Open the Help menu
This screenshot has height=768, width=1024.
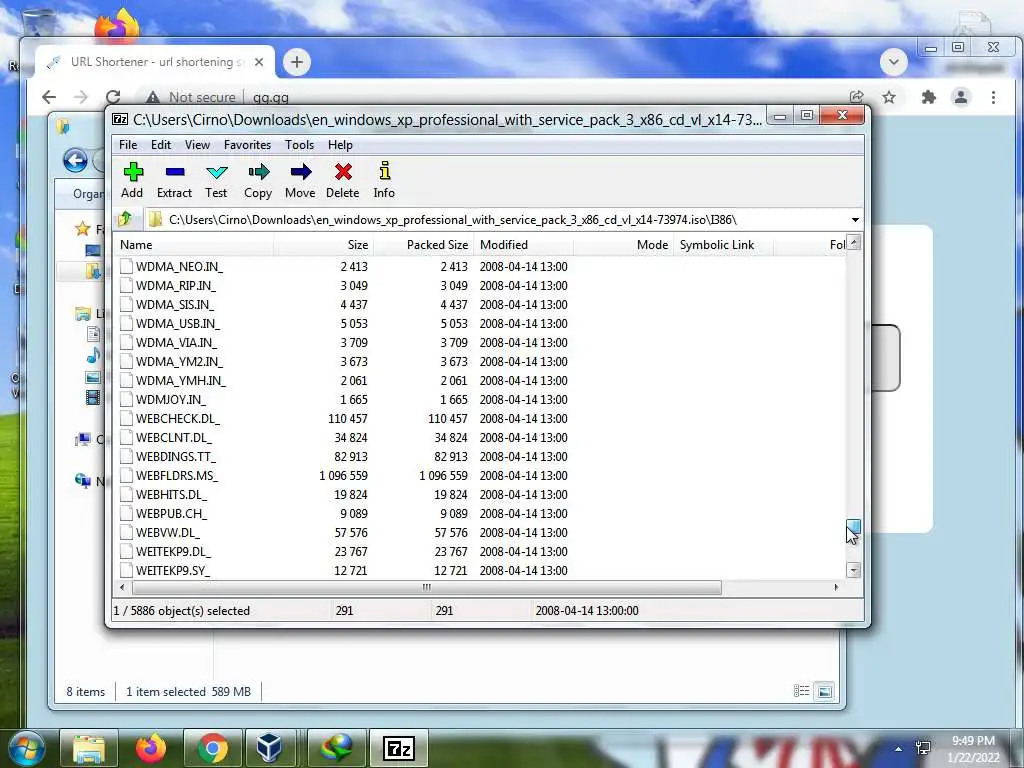(340, 145)
